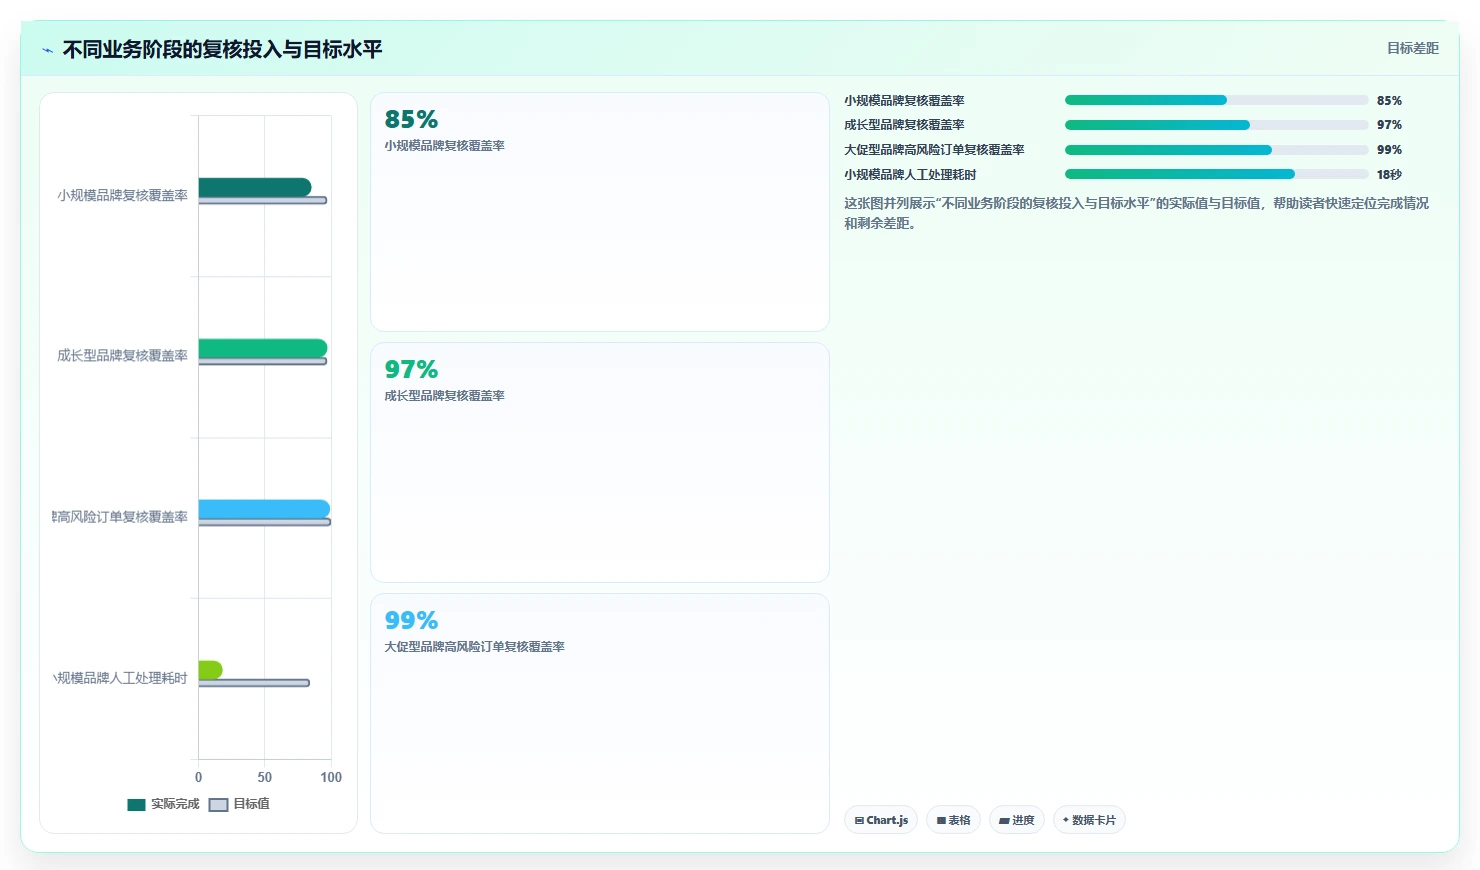Click the description paragraph starting 这张图并列展示

click(x=1136, y=213)
